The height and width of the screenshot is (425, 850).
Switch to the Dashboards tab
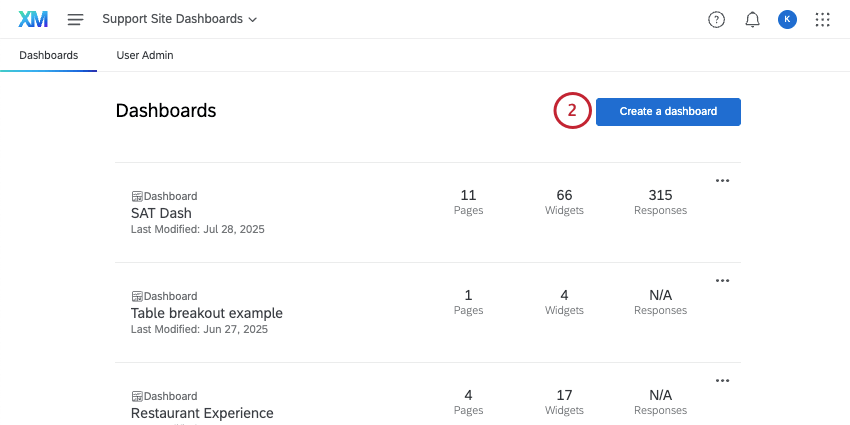pos(48,55)
